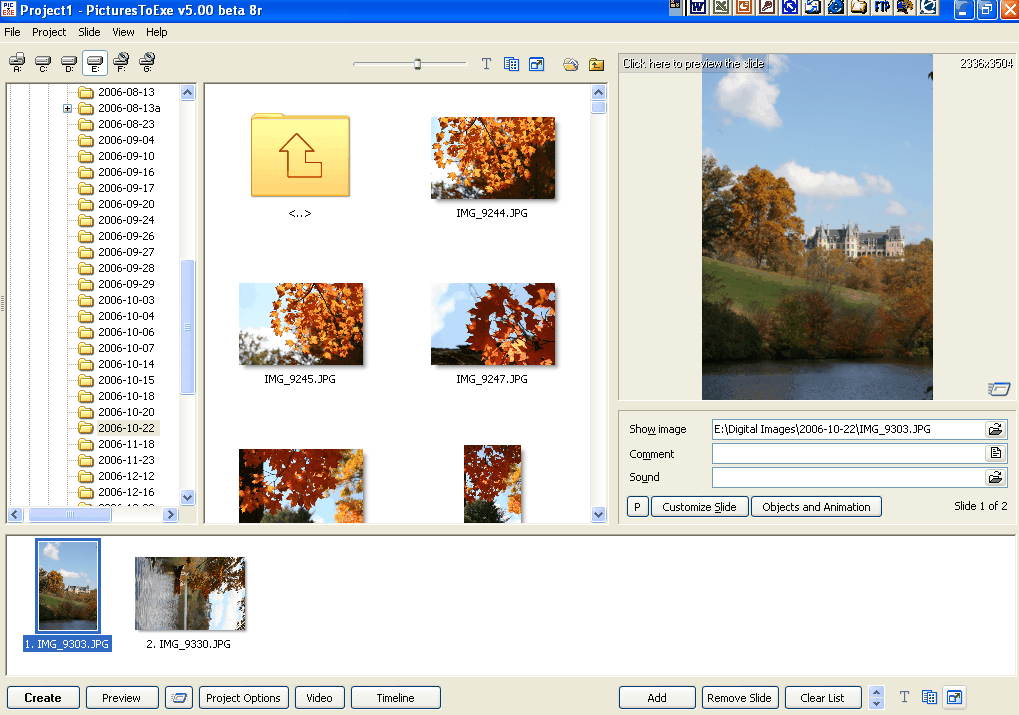Click the slide preview image
The height and width of the screenshot is (715, 1019).
point(817,226)
